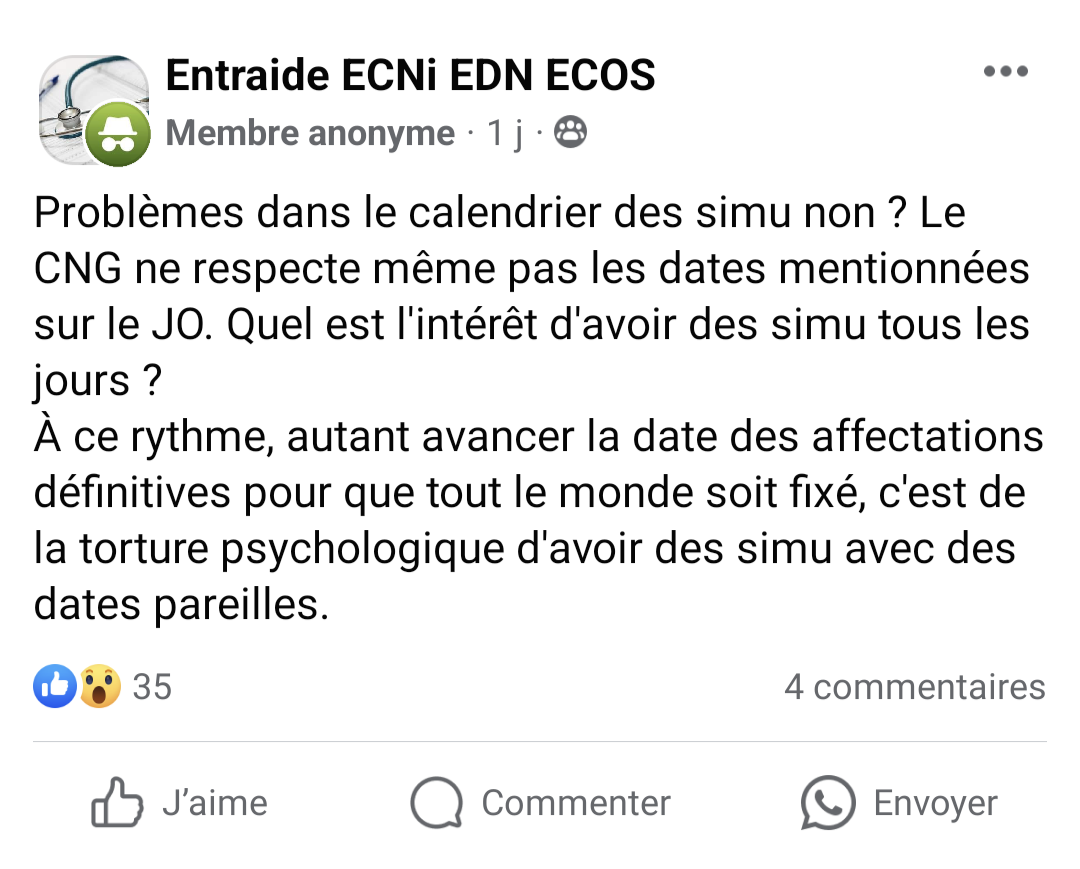This screenshot has width=1080, height=869.
Task: Open the Entraide ECNi EDN ECOS group
Action: tap(410, 75)
